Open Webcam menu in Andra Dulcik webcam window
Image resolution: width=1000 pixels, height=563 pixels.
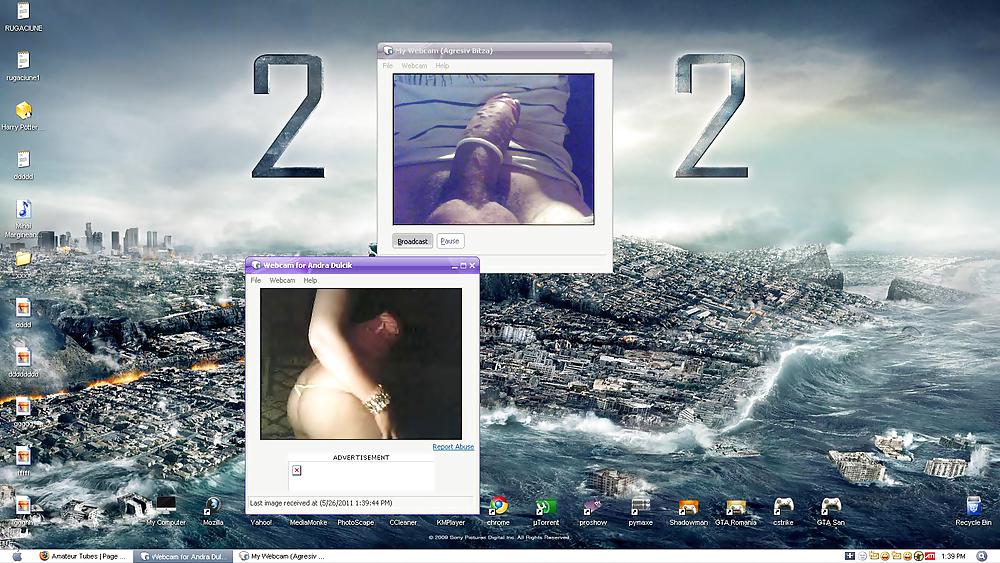point(282,281)
